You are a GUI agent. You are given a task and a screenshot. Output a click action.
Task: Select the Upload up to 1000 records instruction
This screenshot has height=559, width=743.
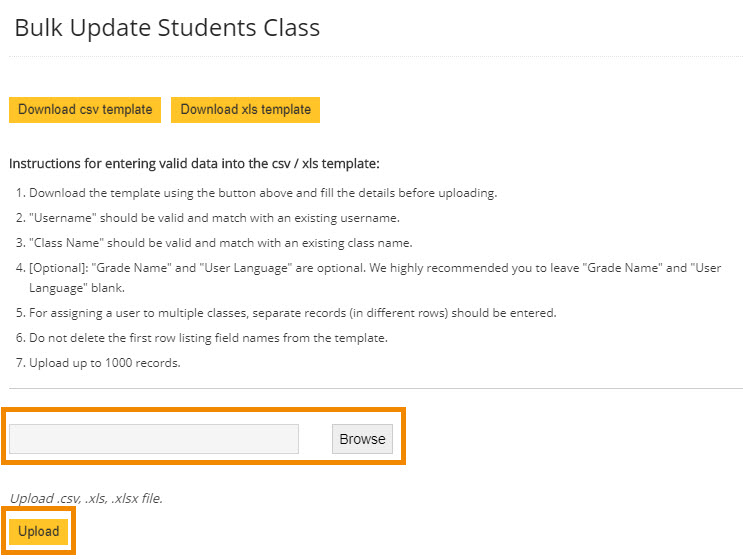[104, 363]
